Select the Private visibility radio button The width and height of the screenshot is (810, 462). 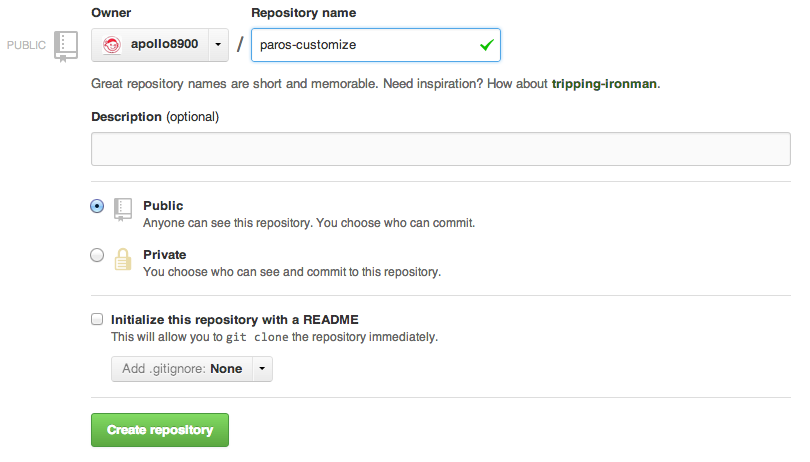coord(97,255)
